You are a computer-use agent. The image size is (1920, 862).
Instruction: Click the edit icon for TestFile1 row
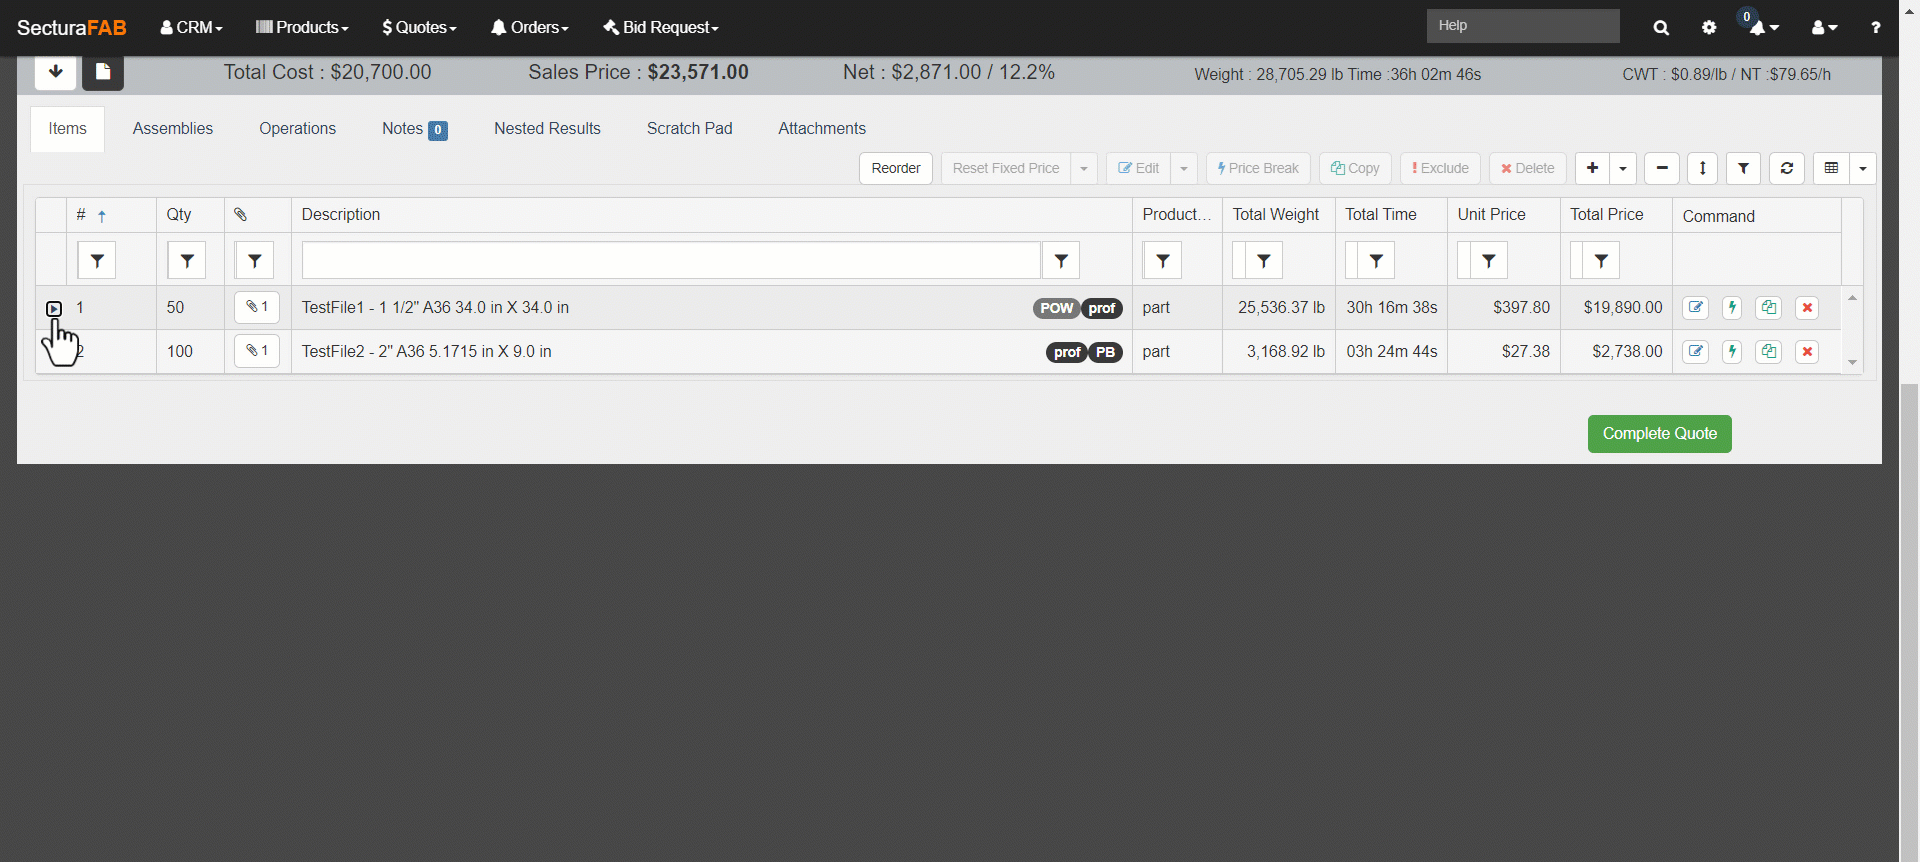1695,308
